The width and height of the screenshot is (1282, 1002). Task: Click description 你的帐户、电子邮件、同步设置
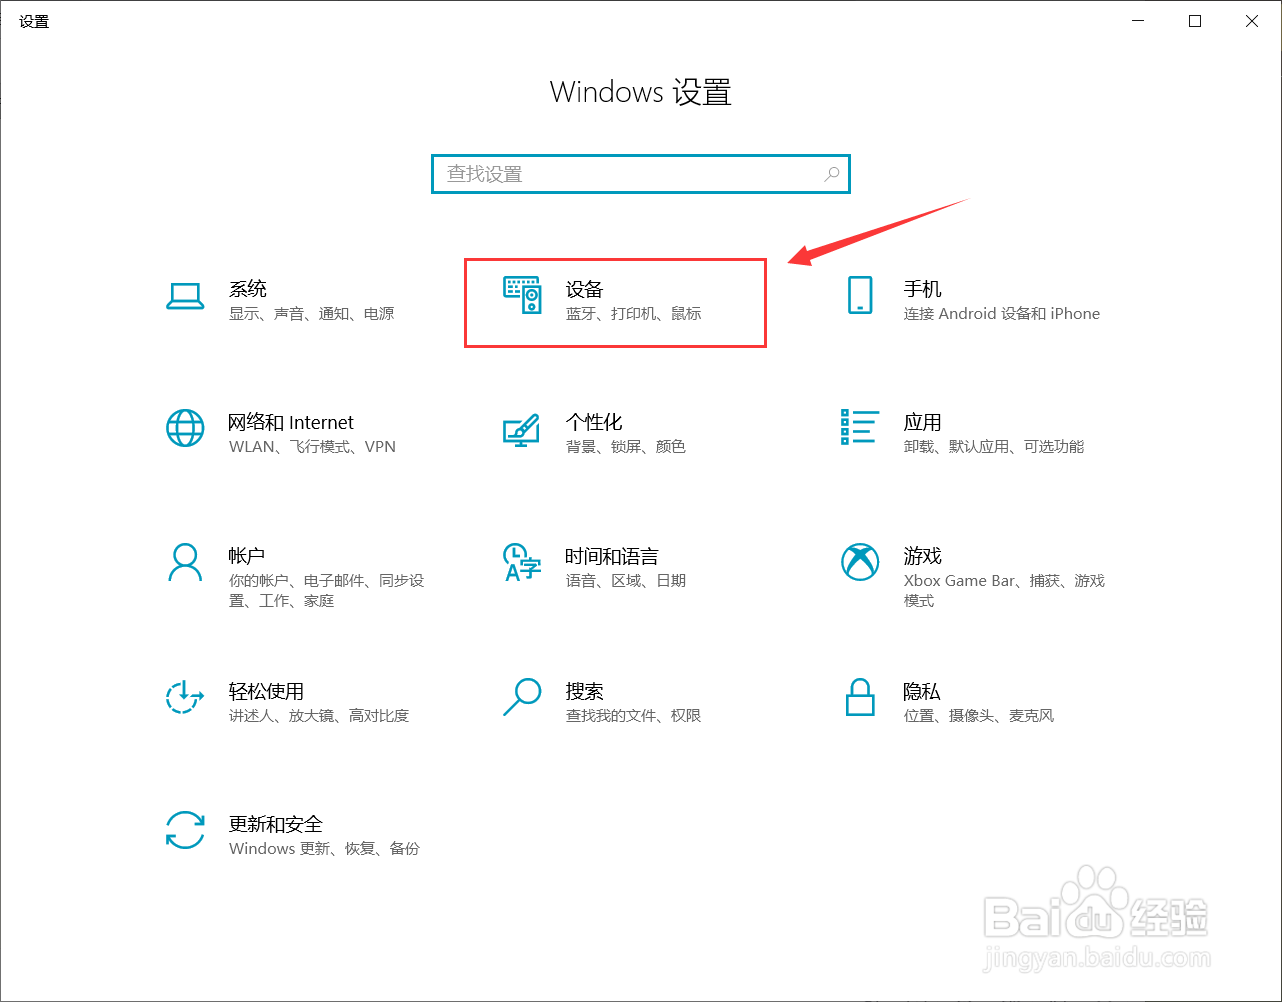pyautogui.click(x=327, y=590)
